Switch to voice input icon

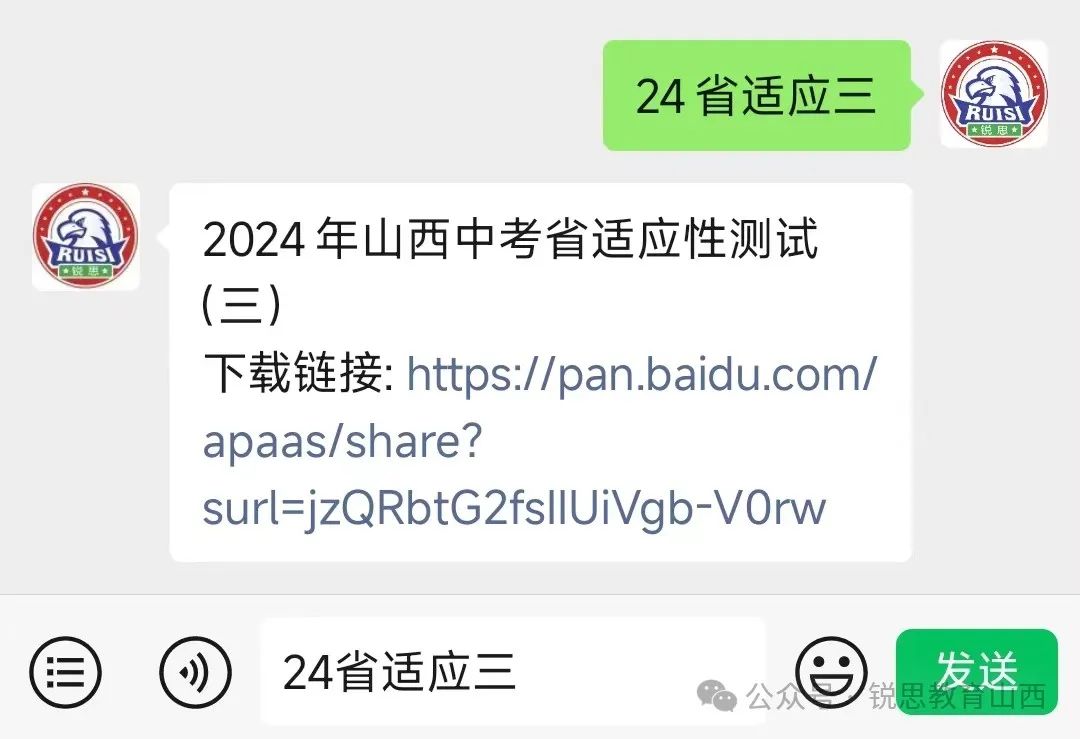pyautogui.click(x=195, y=672)
